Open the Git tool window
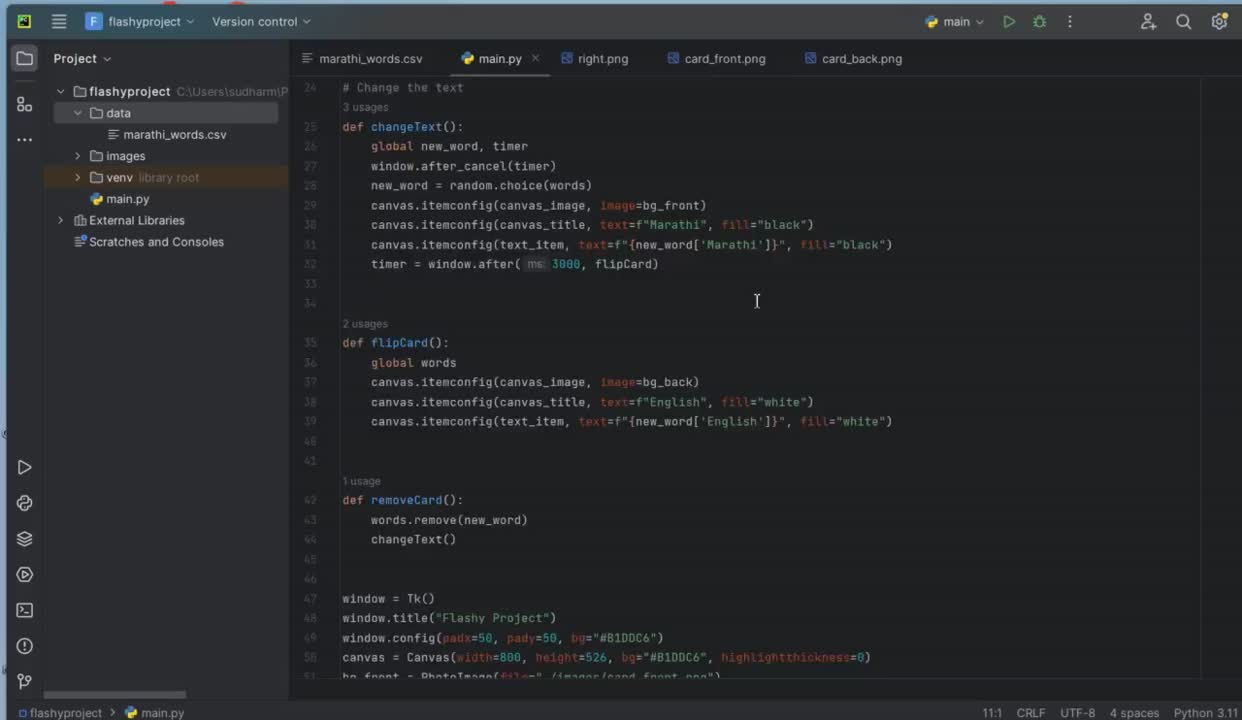The image size is (1242, 720). tap(24, 682)
